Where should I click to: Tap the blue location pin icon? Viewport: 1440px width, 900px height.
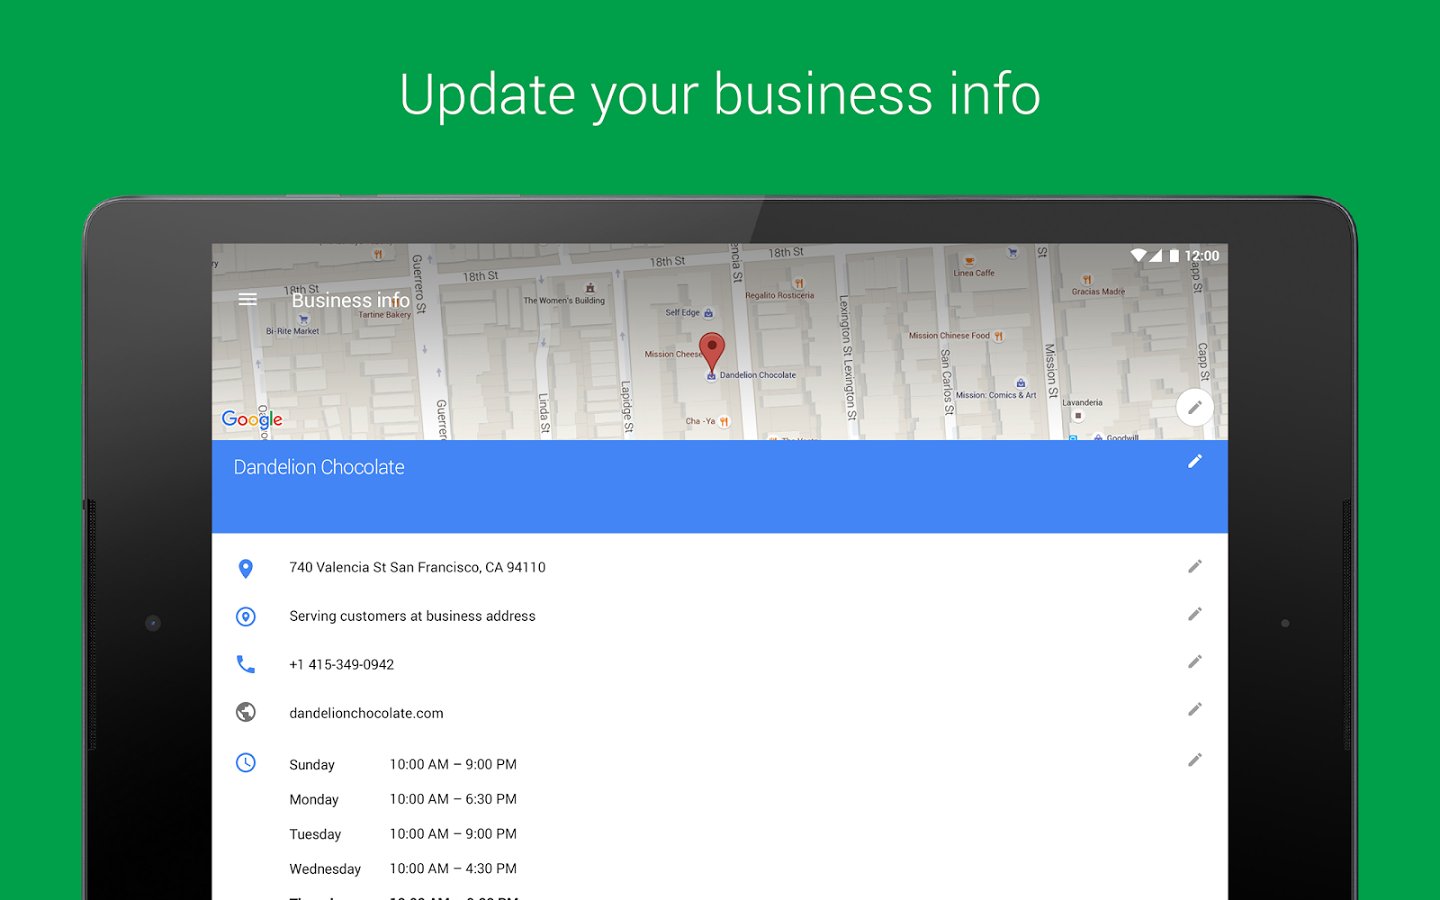click(246, 568)
